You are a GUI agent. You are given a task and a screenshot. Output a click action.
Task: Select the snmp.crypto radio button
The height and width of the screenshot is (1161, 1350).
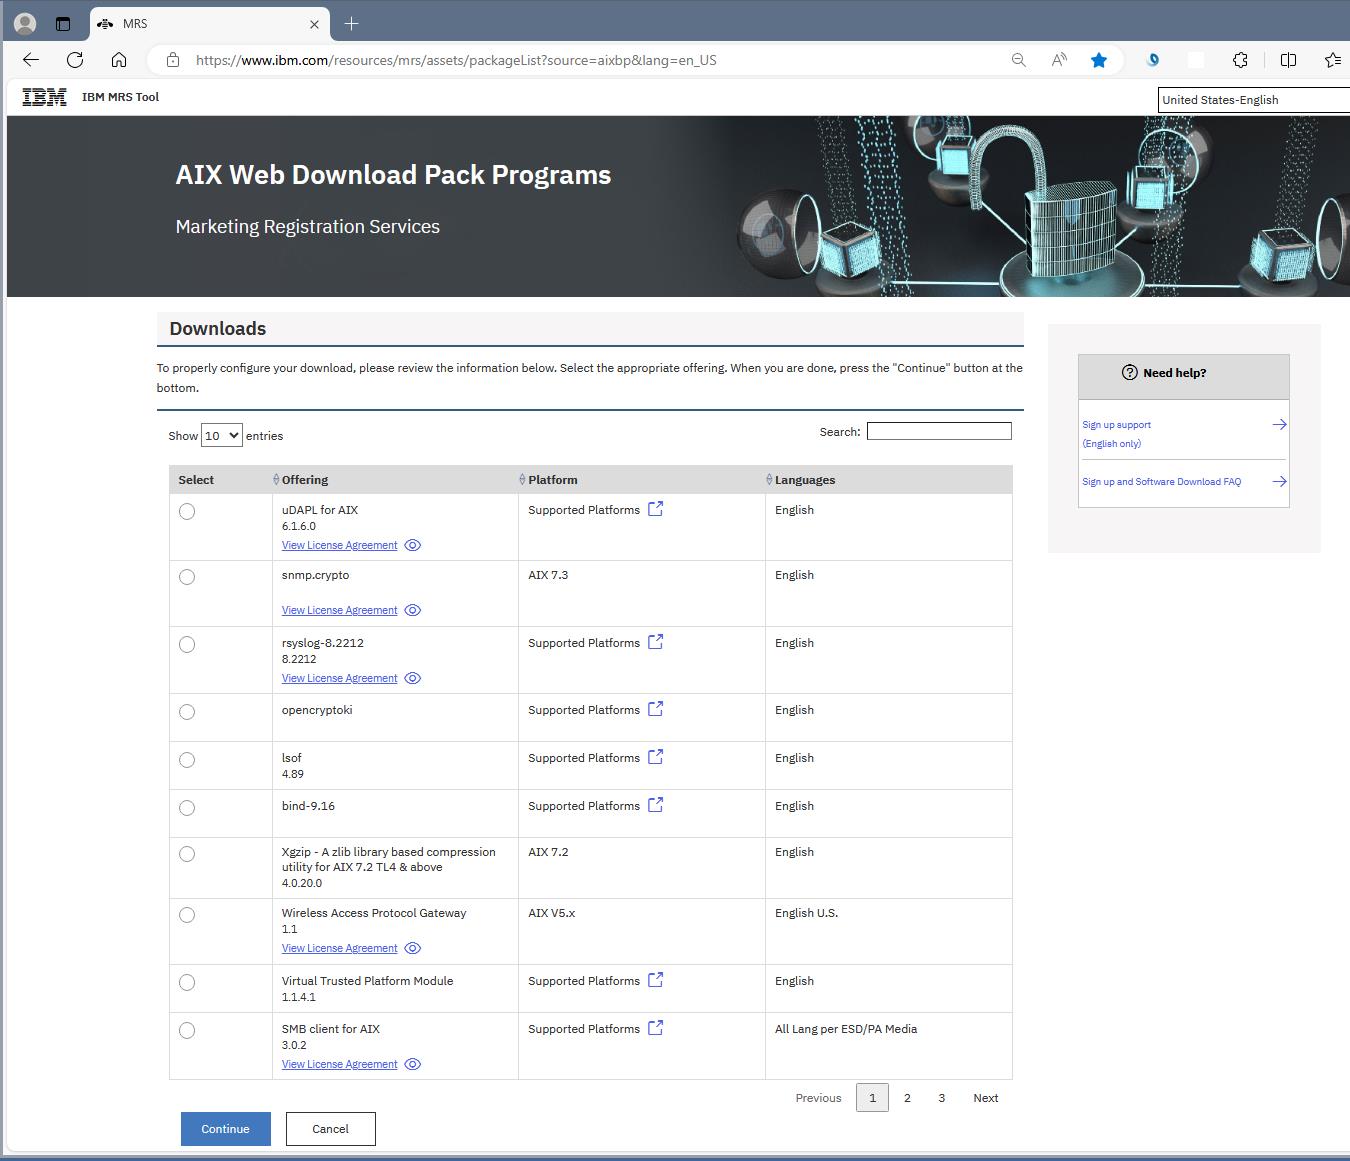187,577
